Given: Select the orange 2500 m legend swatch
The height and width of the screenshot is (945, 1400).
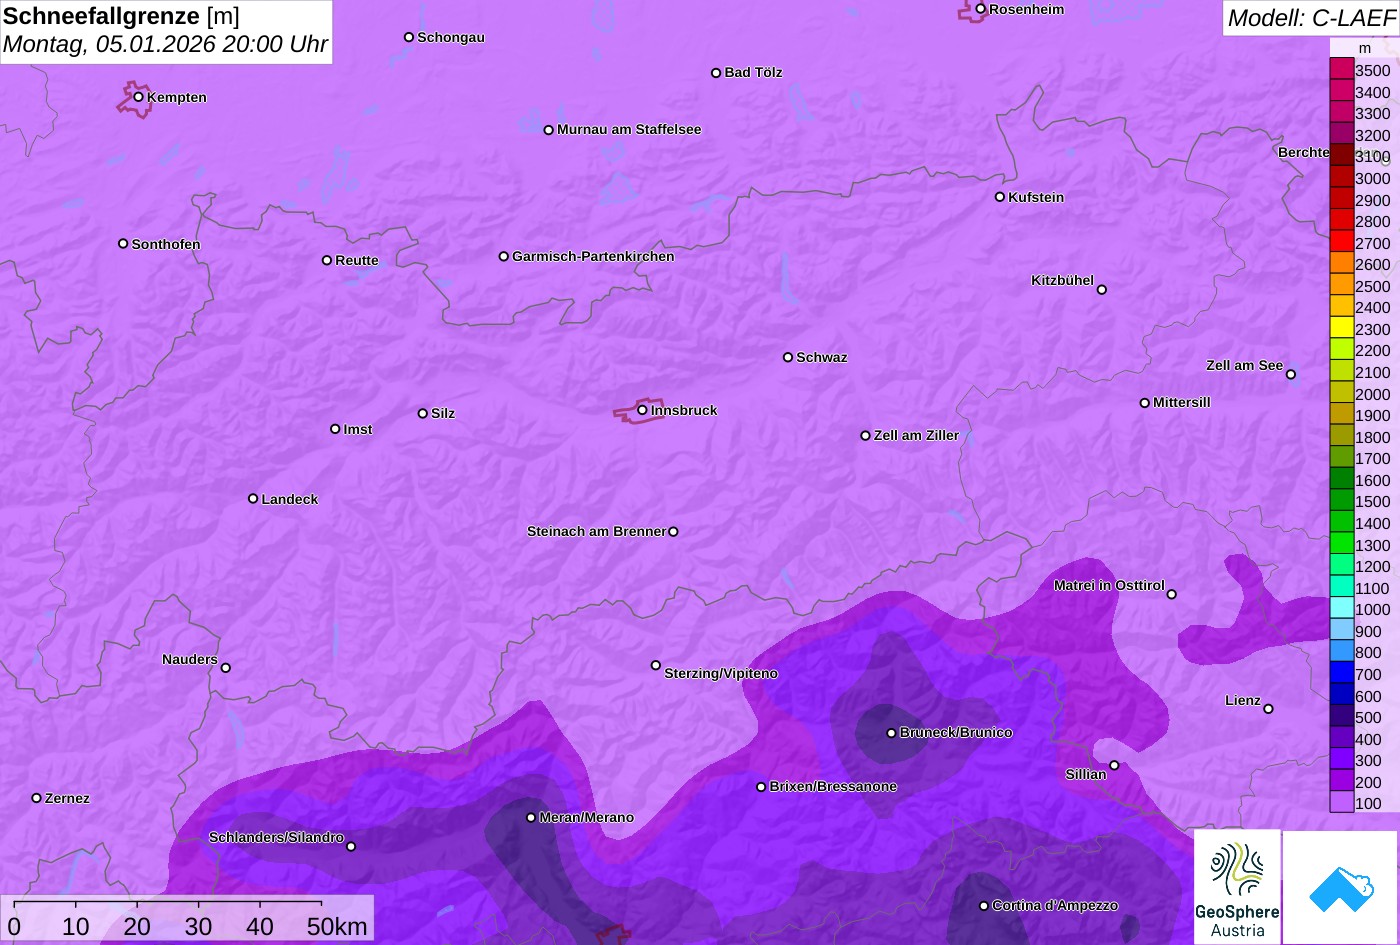Looking at the screenshot, I should click(x=1342, y=285).
